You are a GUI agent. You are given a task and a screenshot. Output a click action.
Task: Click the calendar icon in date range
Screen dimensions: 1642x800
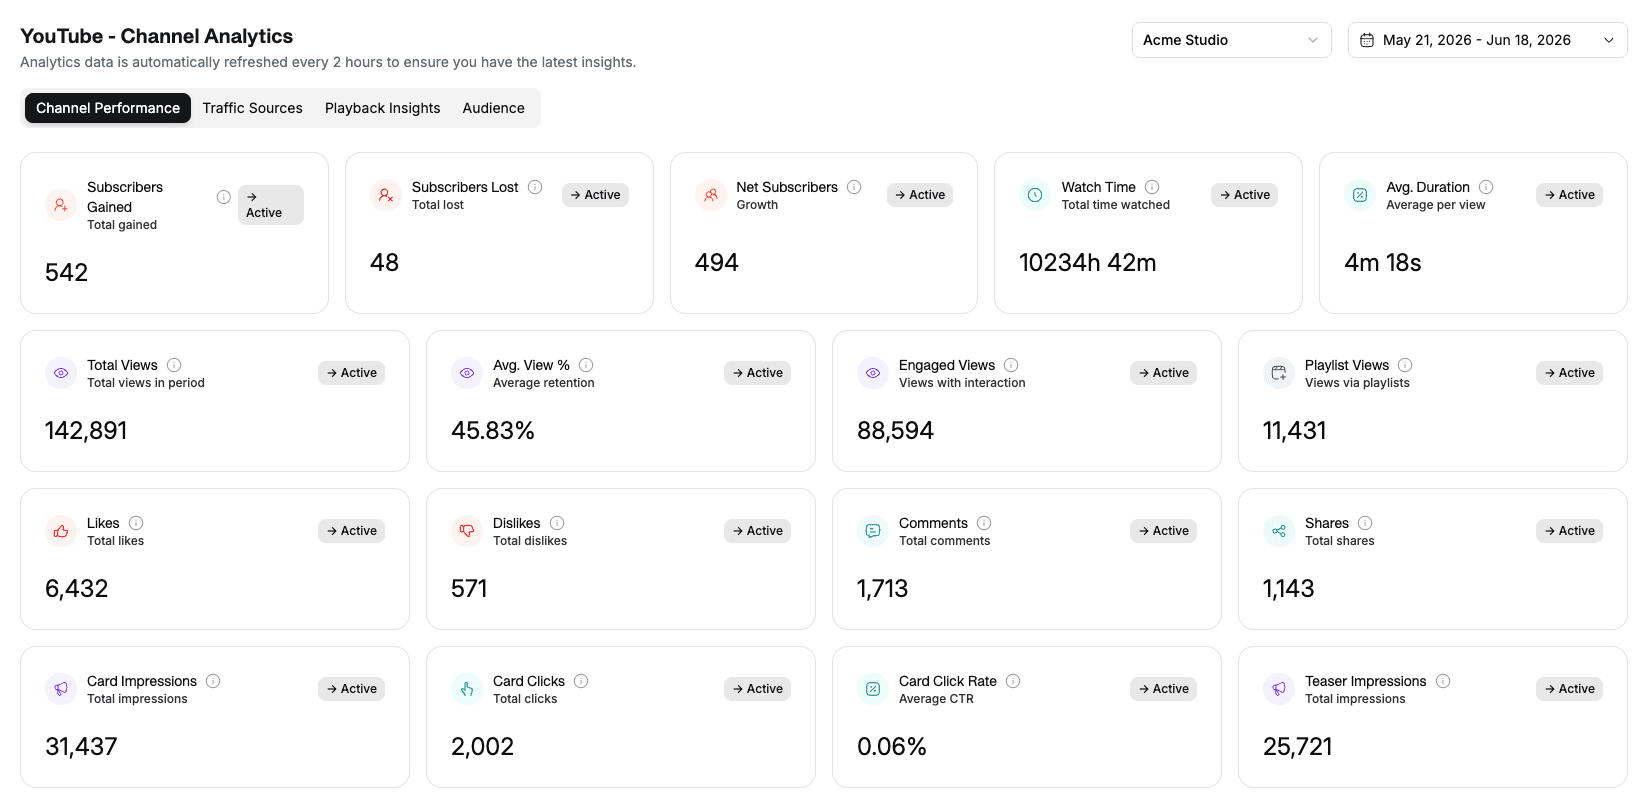(1367, 40)
